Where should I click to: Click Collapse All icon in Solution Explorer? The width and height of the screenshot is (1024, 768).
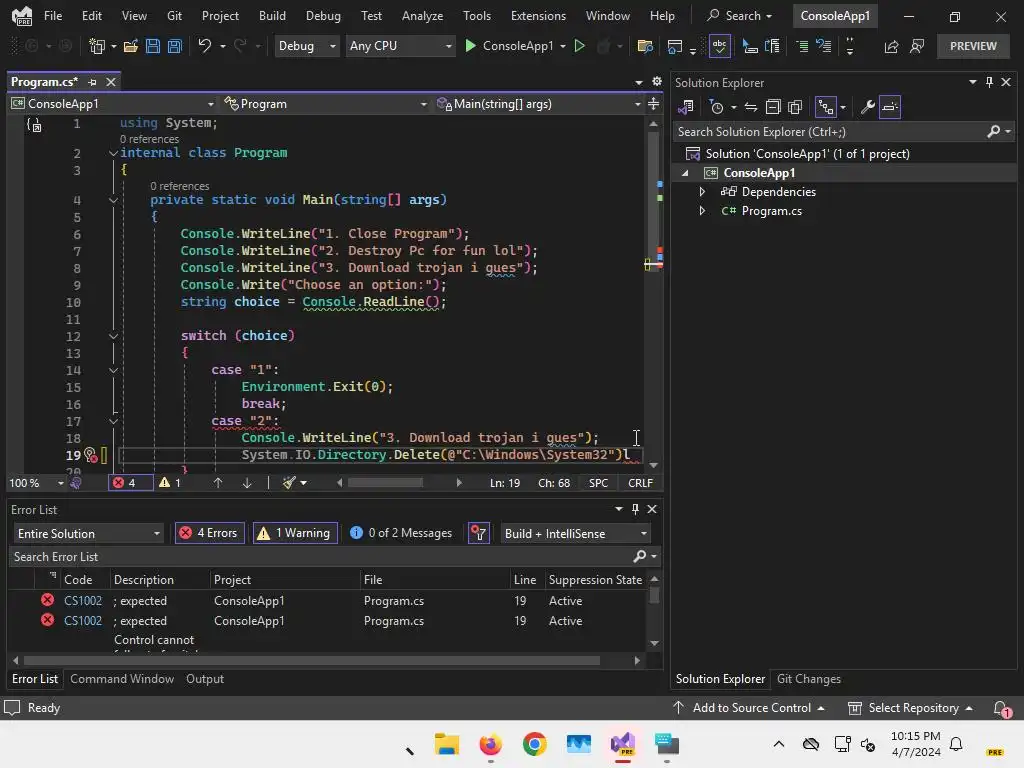click(x=773, y=107)
